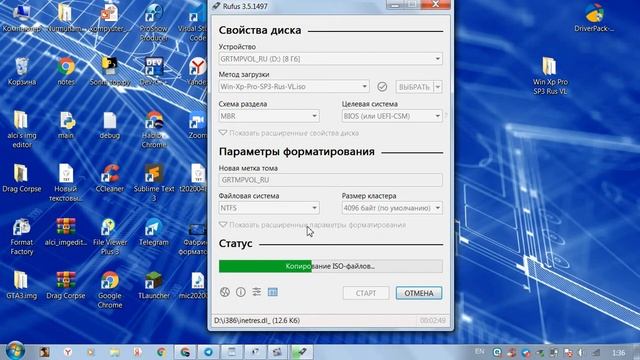Image resolution: width=640 pixels, height=360 pixels.
Task: Select the Telegram desktop shortcut
Action: (153, 232)
